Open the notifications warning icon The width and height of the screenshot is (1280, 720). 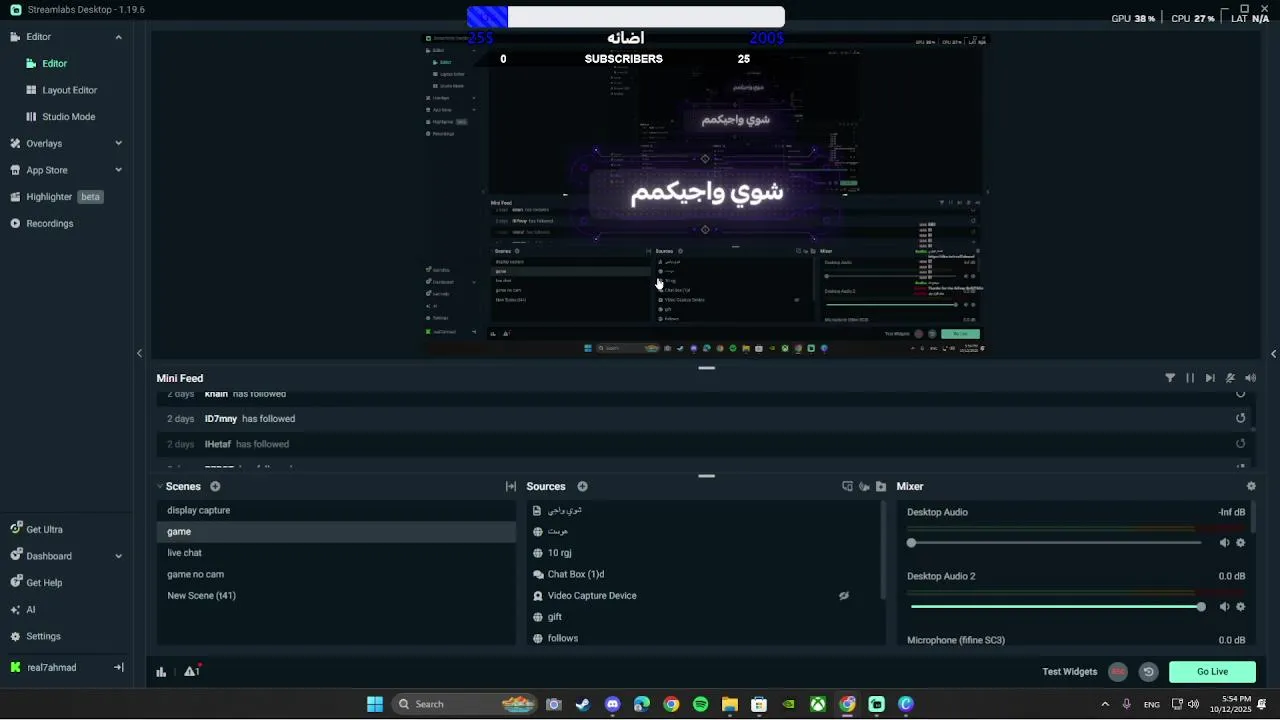click(192, 671)
